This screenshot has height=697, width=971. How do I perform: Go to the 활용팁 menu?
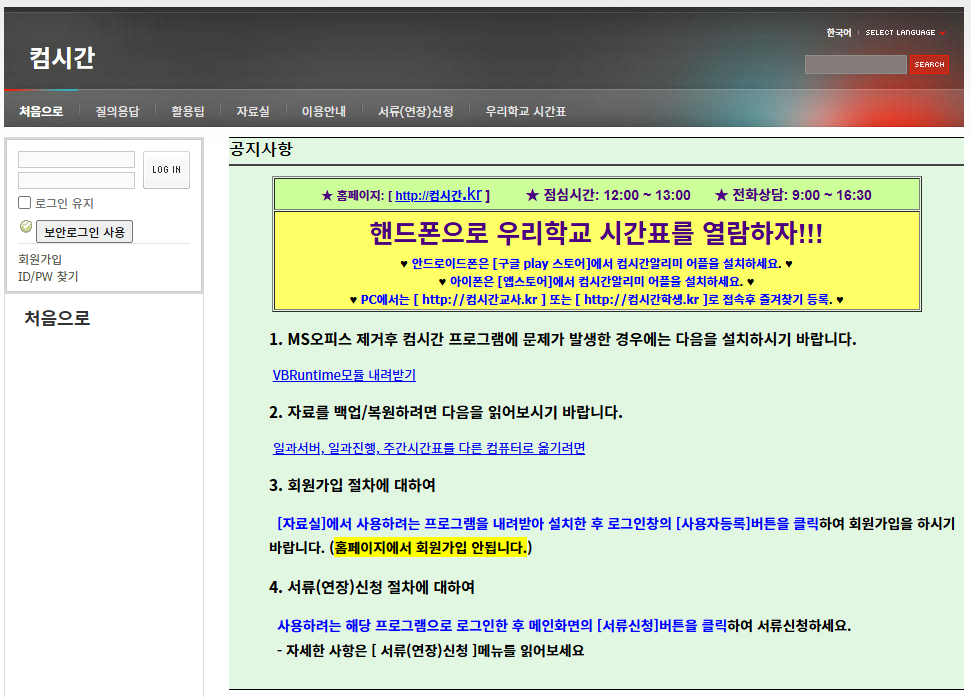(187, 111)
